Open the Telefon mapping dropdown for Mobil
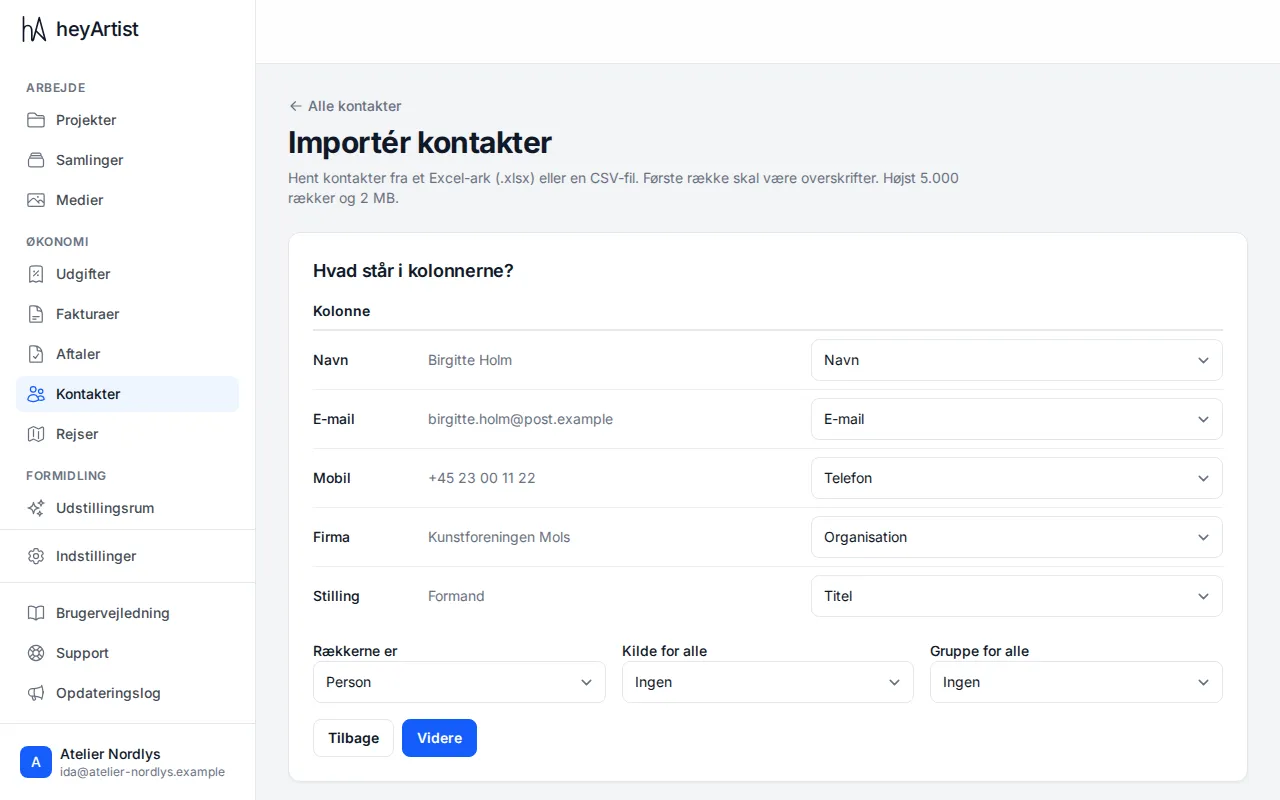The height and width of the screenshot is (800, 1280). (x=1016, y=478)
